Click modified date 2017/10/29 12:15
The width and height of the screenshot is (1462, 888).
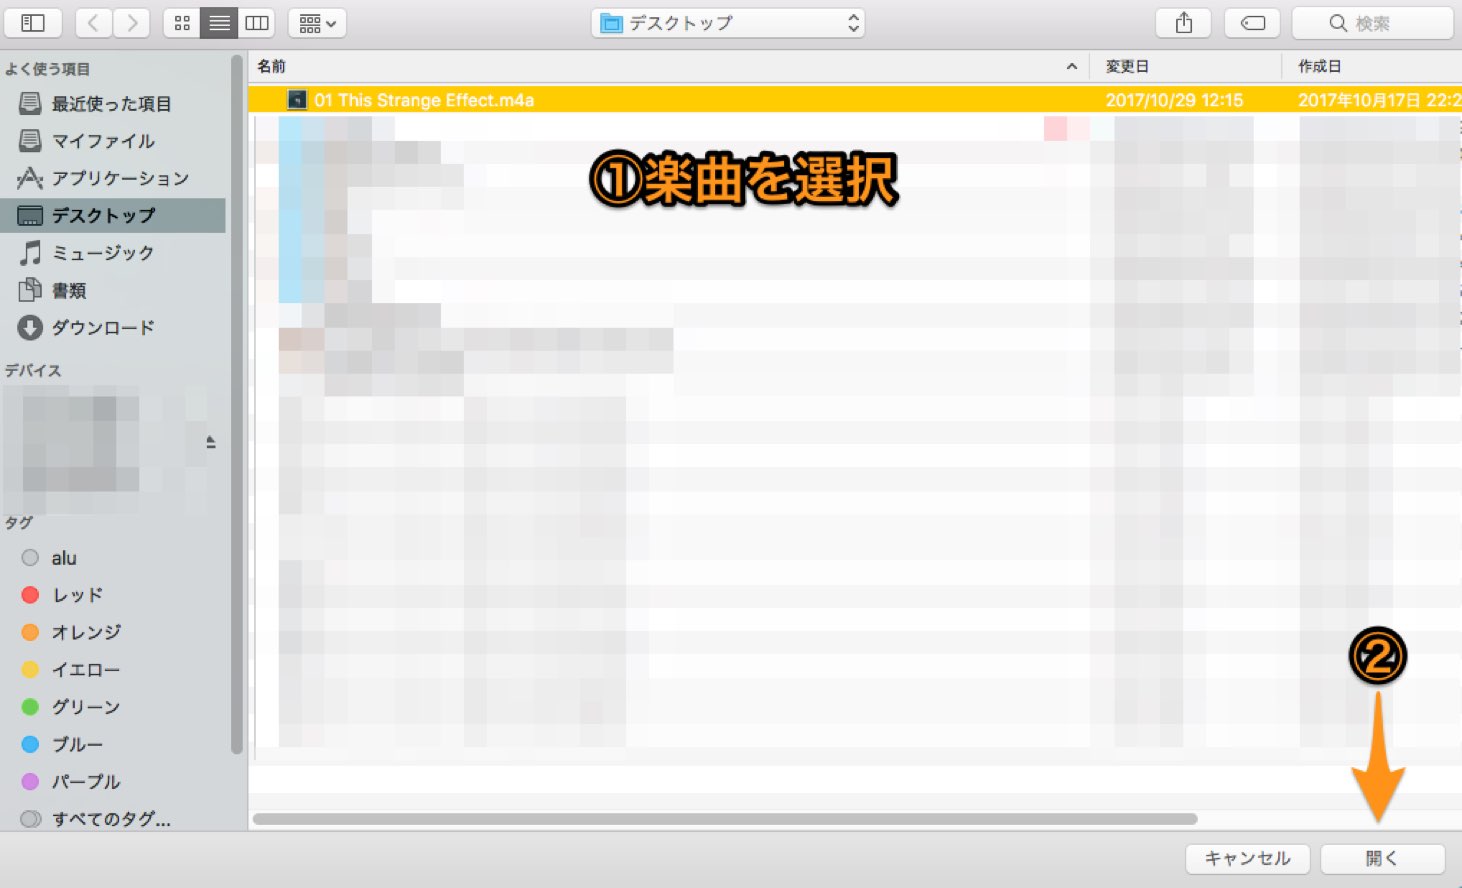tap(1174, 100)
